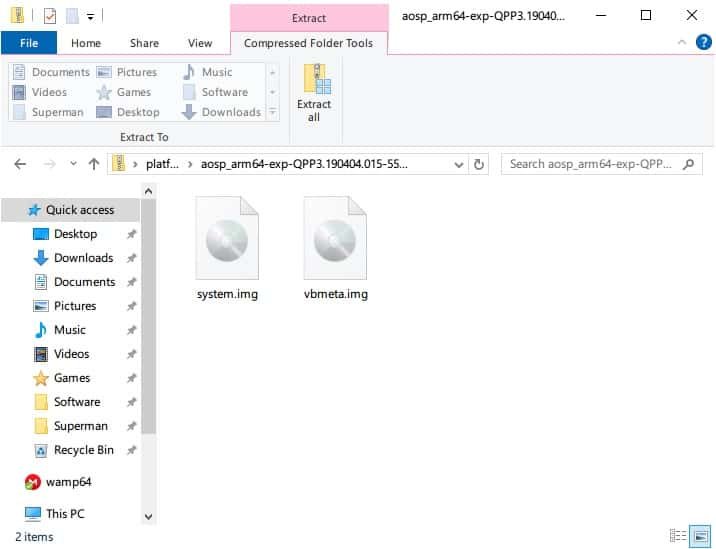Expand the address bar history dropdown
This screenshot has height=549, width=716.
tap(459, 164)
